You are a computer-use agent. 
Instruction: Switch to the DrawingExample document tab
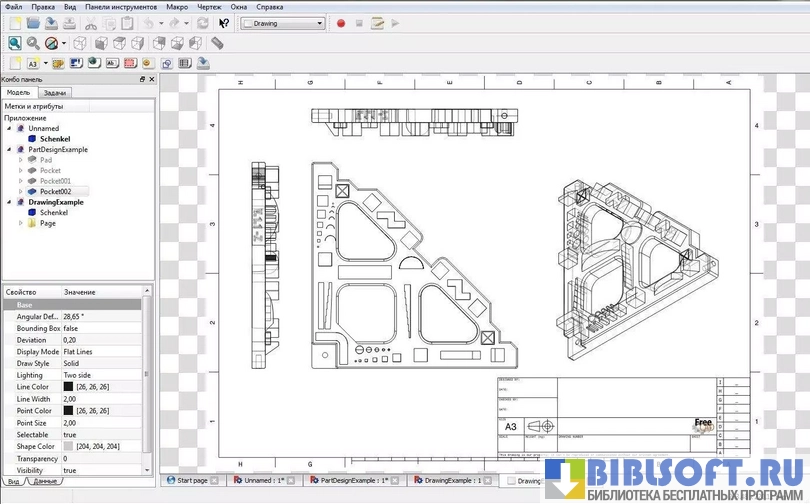point(448,481)
